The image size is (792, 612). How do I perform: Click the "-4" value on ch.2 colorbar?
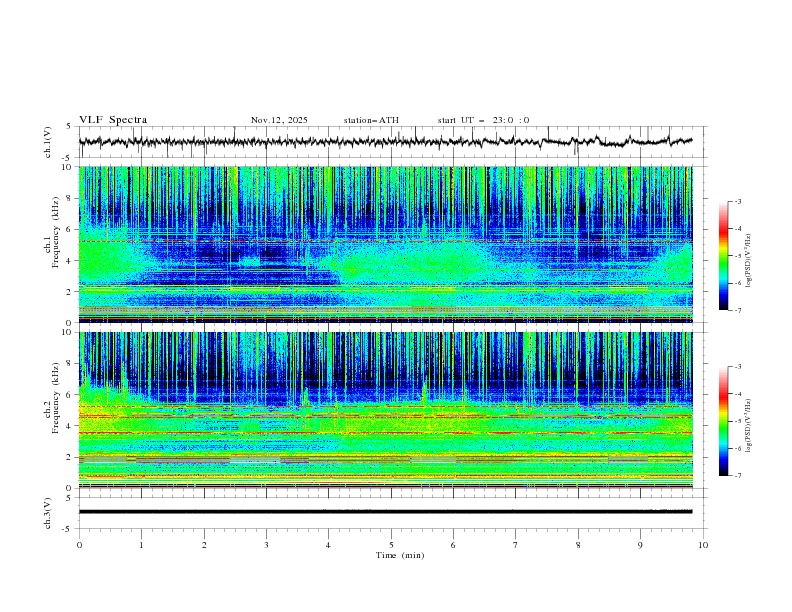point(737,394)
